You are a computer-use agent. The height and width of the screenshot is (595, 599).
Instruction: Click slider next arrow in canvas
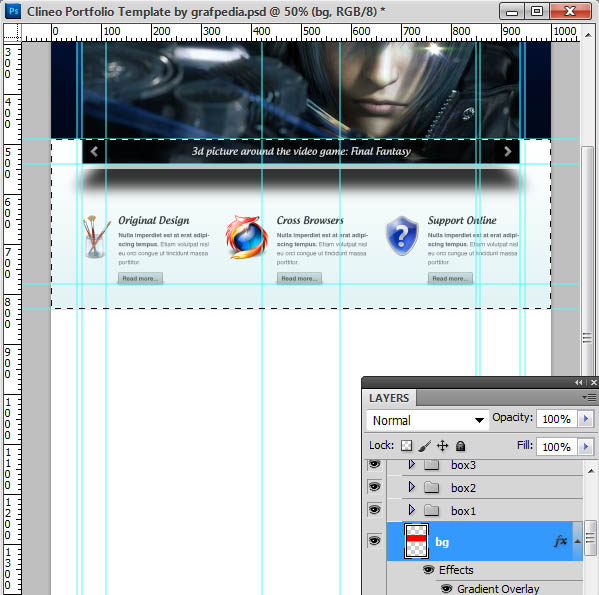[x=507, y=151]
